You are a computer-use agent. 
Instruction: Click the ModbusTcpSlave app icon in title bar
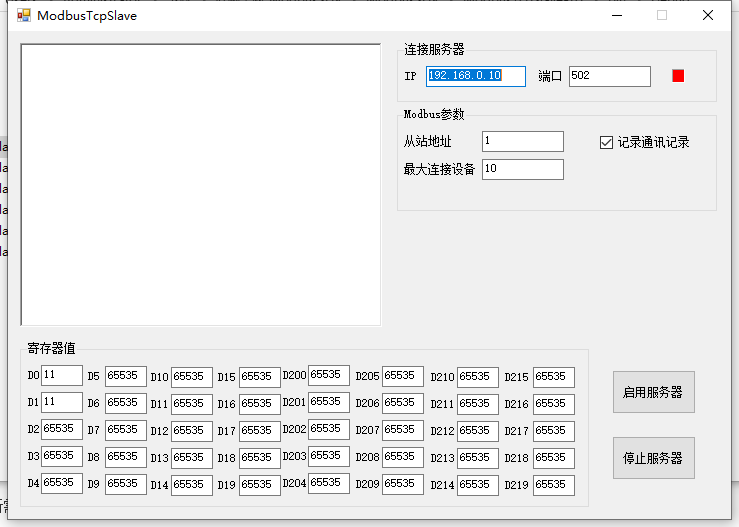tap(24, 16)
